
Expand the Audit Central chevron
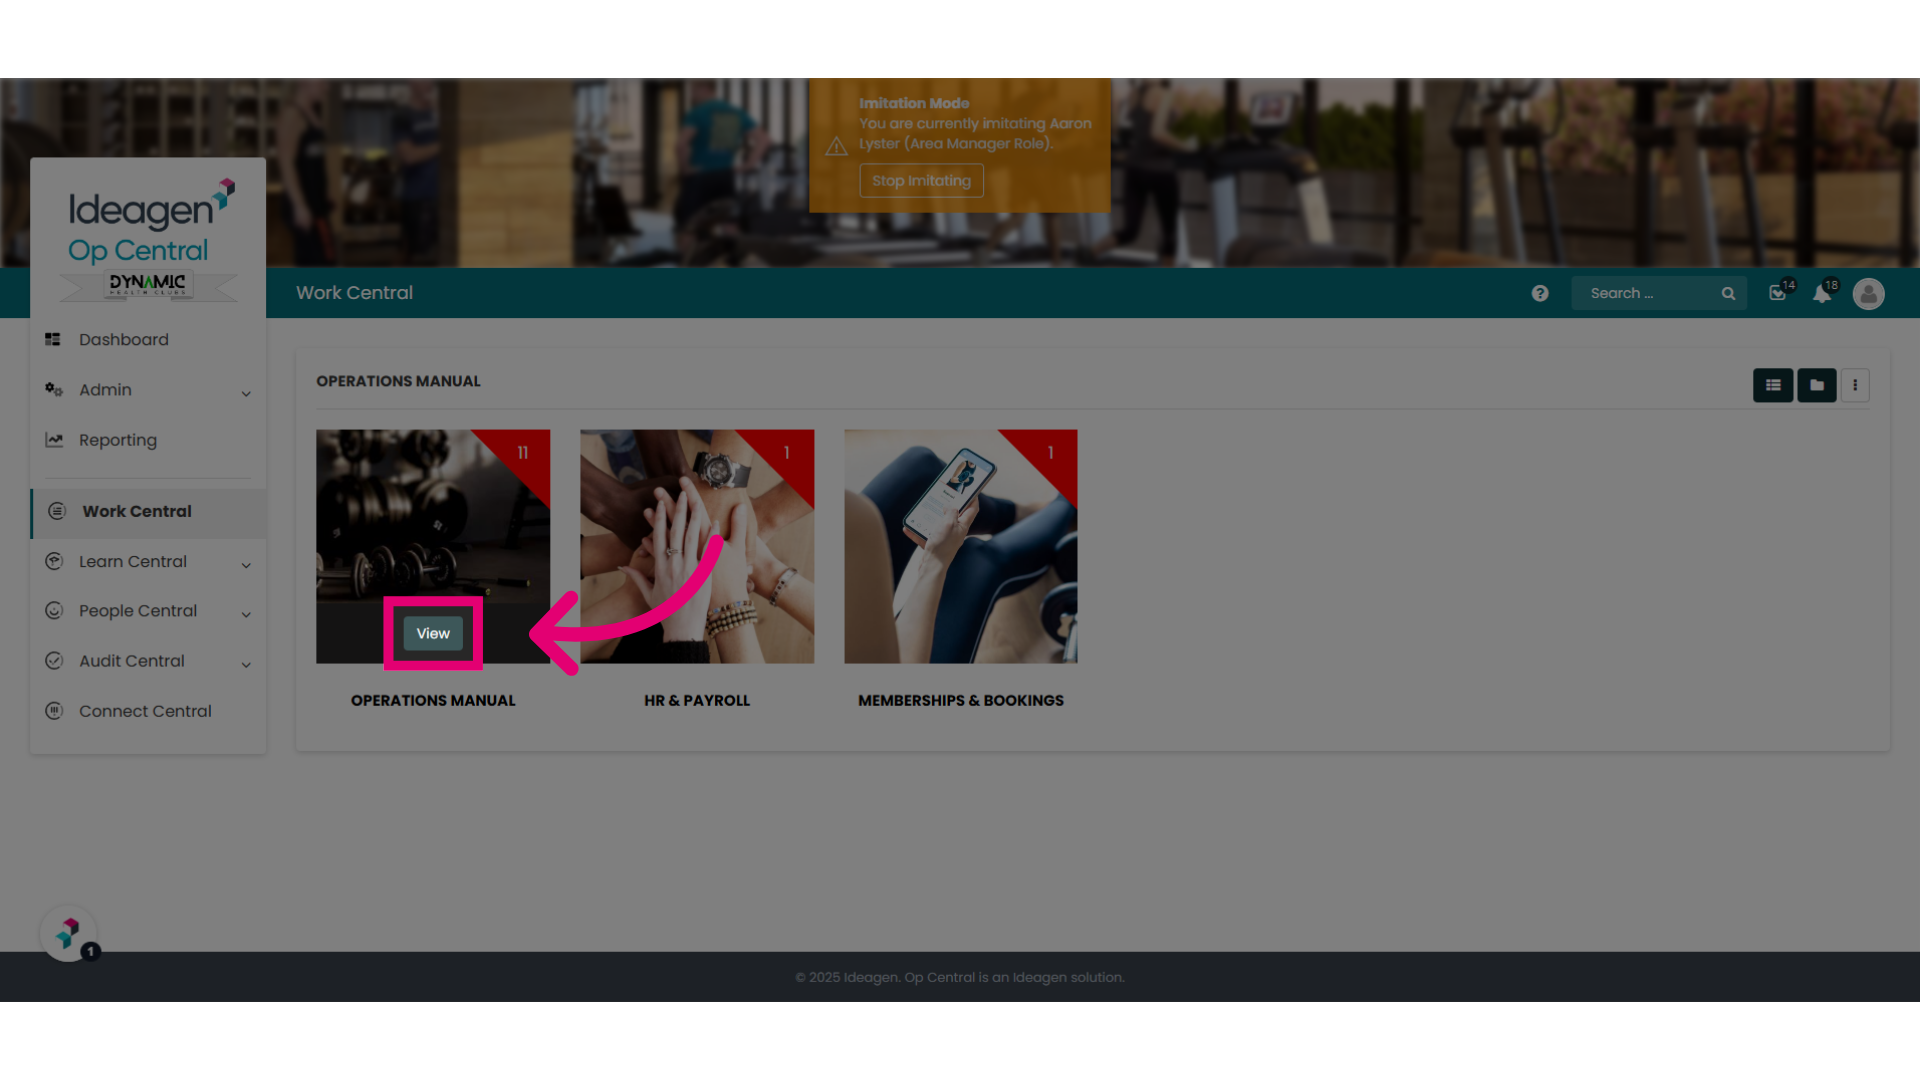click(246, 664)
